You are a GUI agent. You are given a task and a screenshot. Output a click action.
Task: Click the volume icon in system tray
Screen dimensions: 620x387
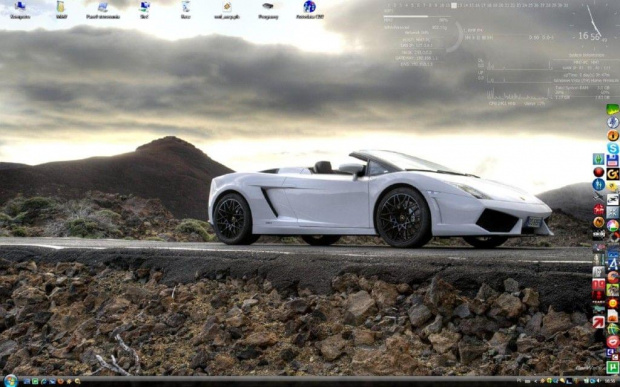599,380
